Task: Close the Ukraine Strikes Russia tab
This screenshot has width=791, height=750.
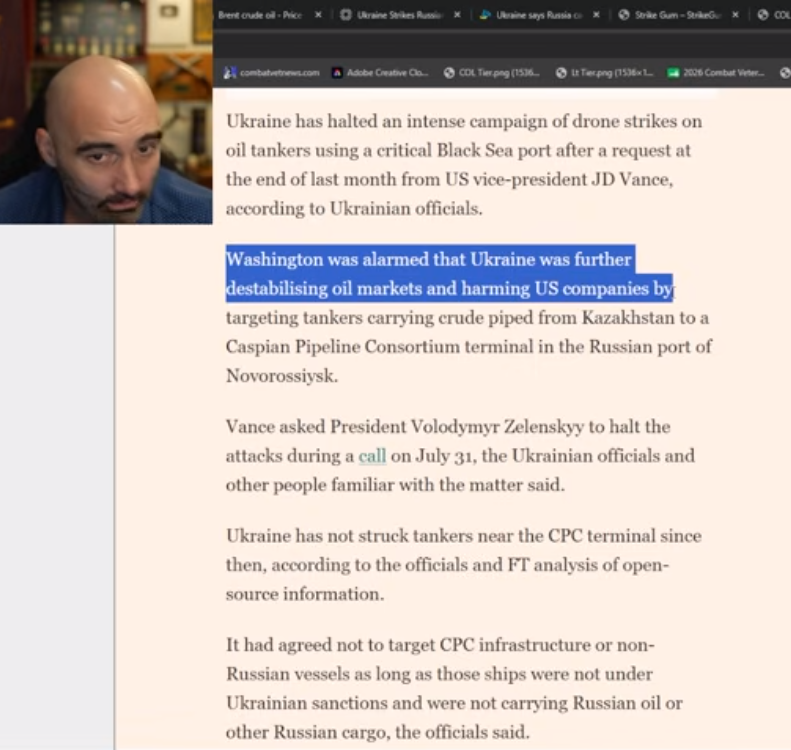Action: pos(457,15)
